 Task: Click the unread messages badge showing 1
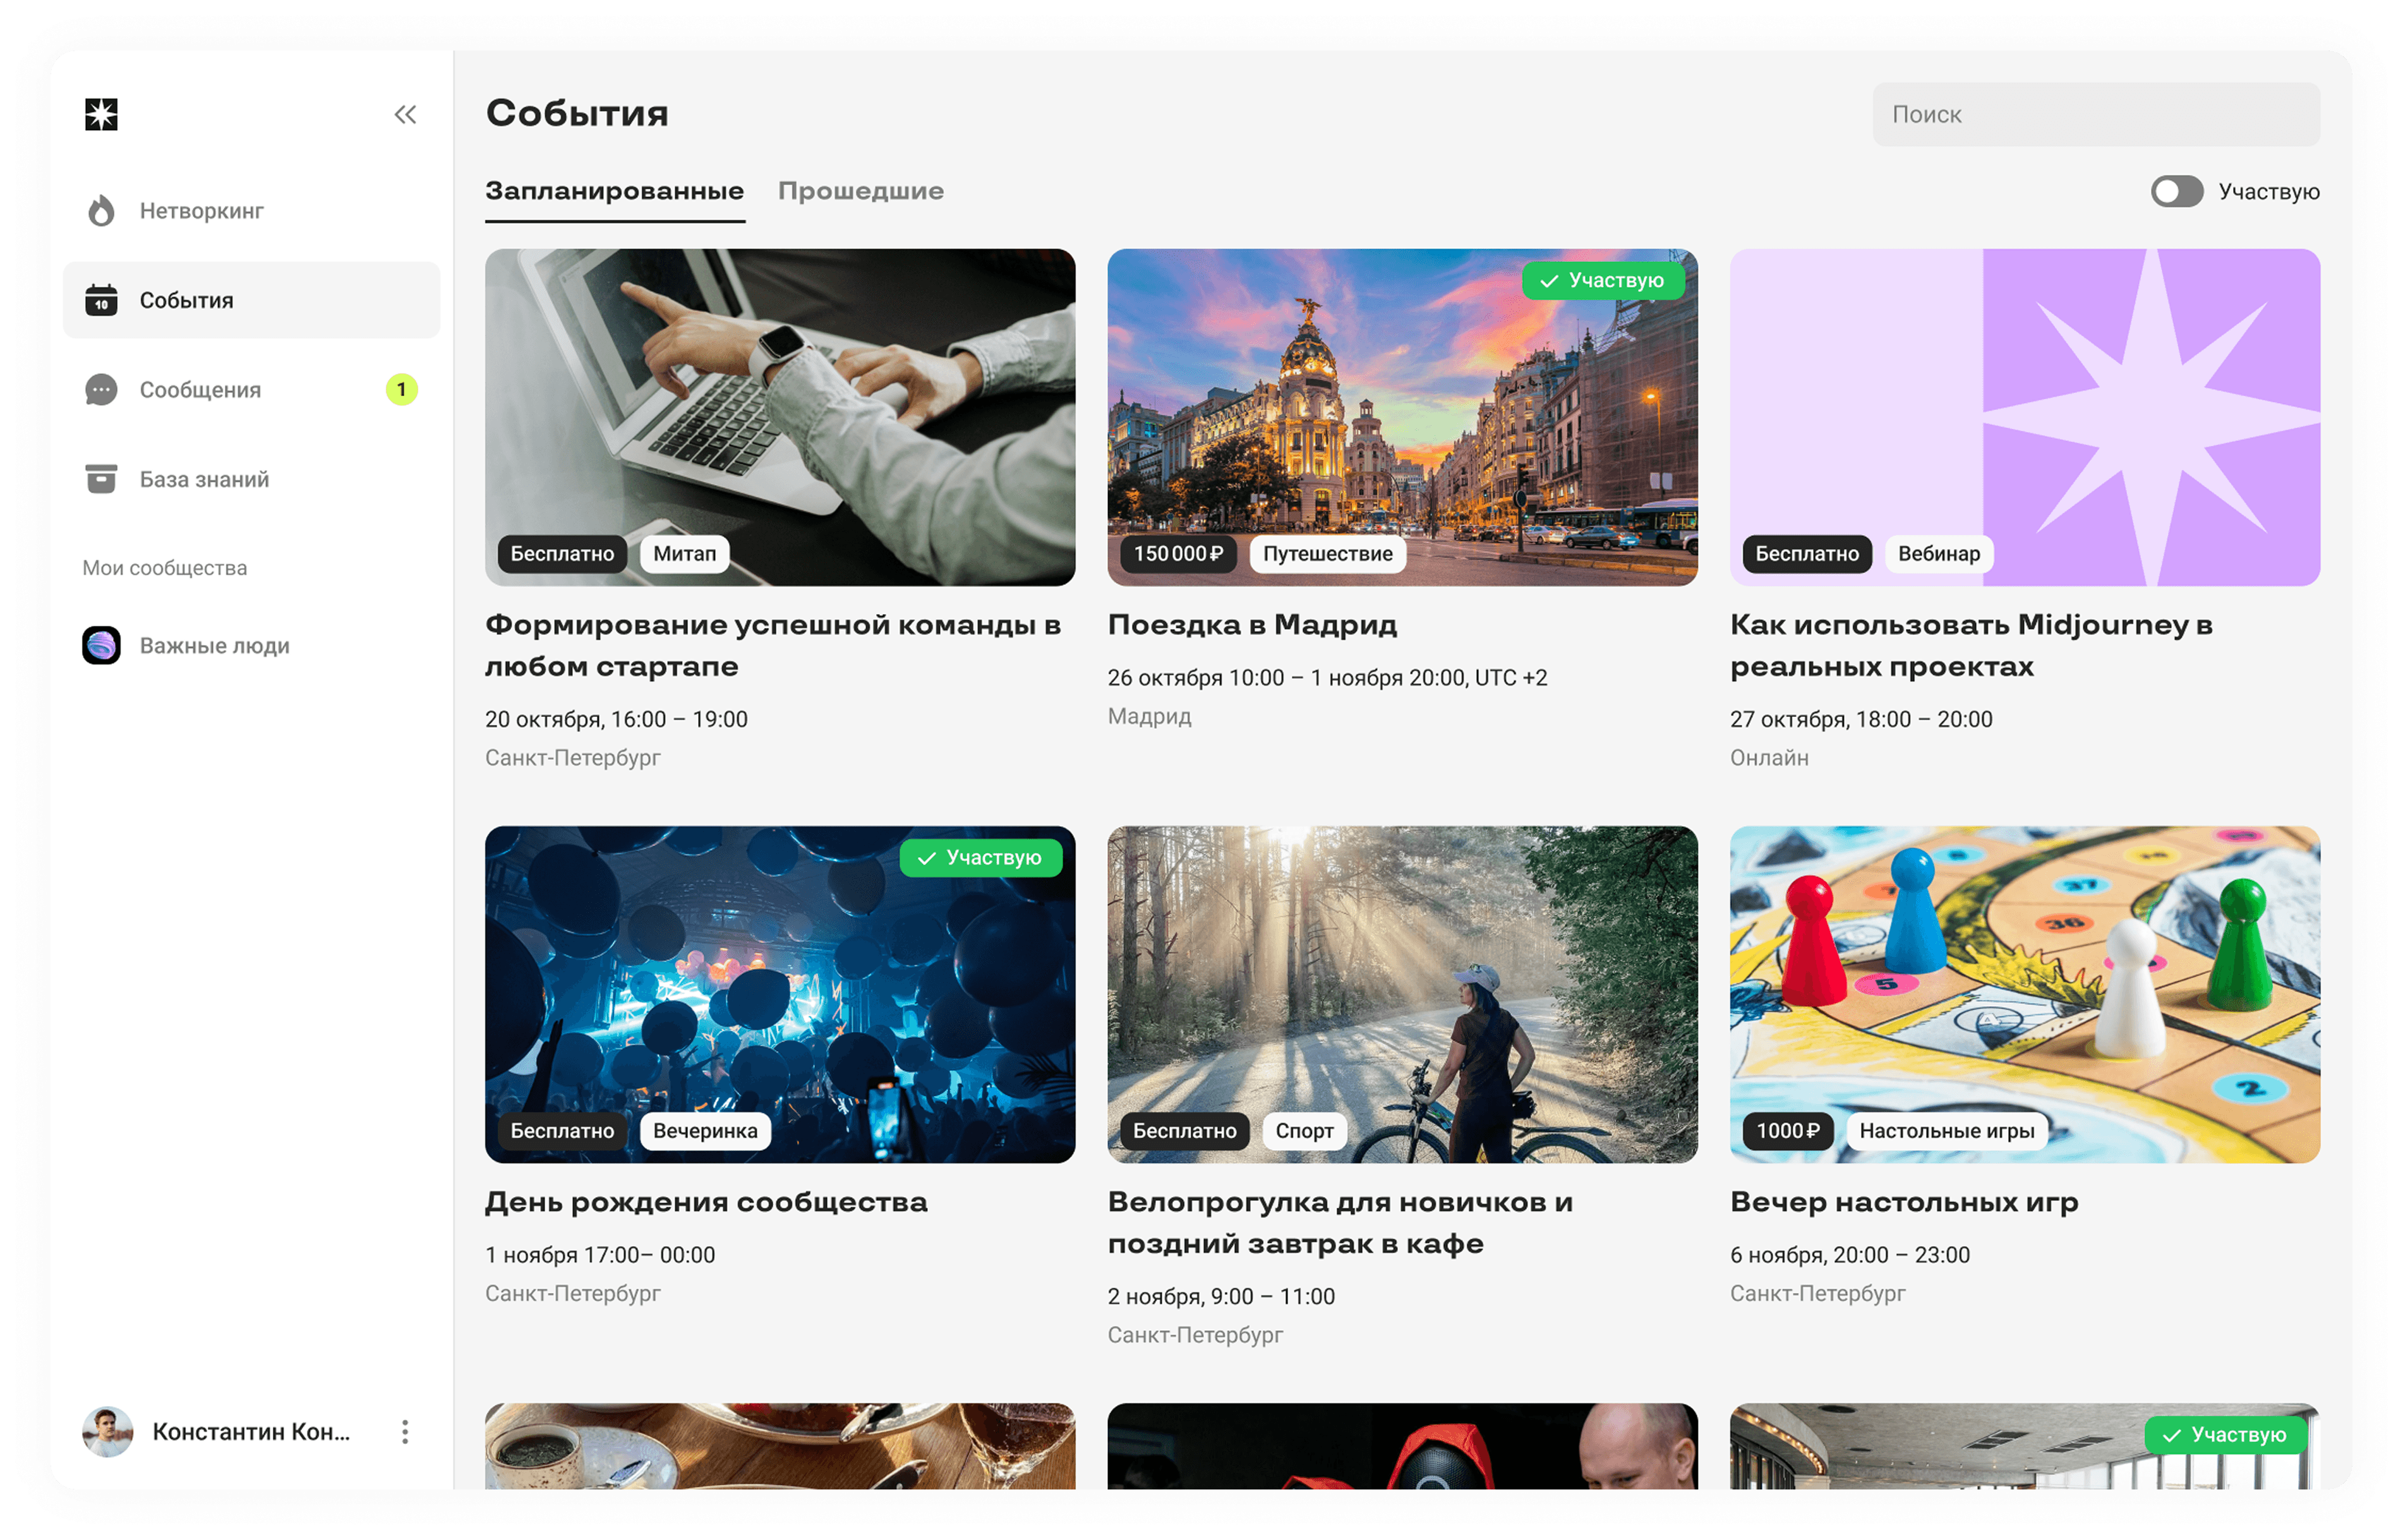402,390
